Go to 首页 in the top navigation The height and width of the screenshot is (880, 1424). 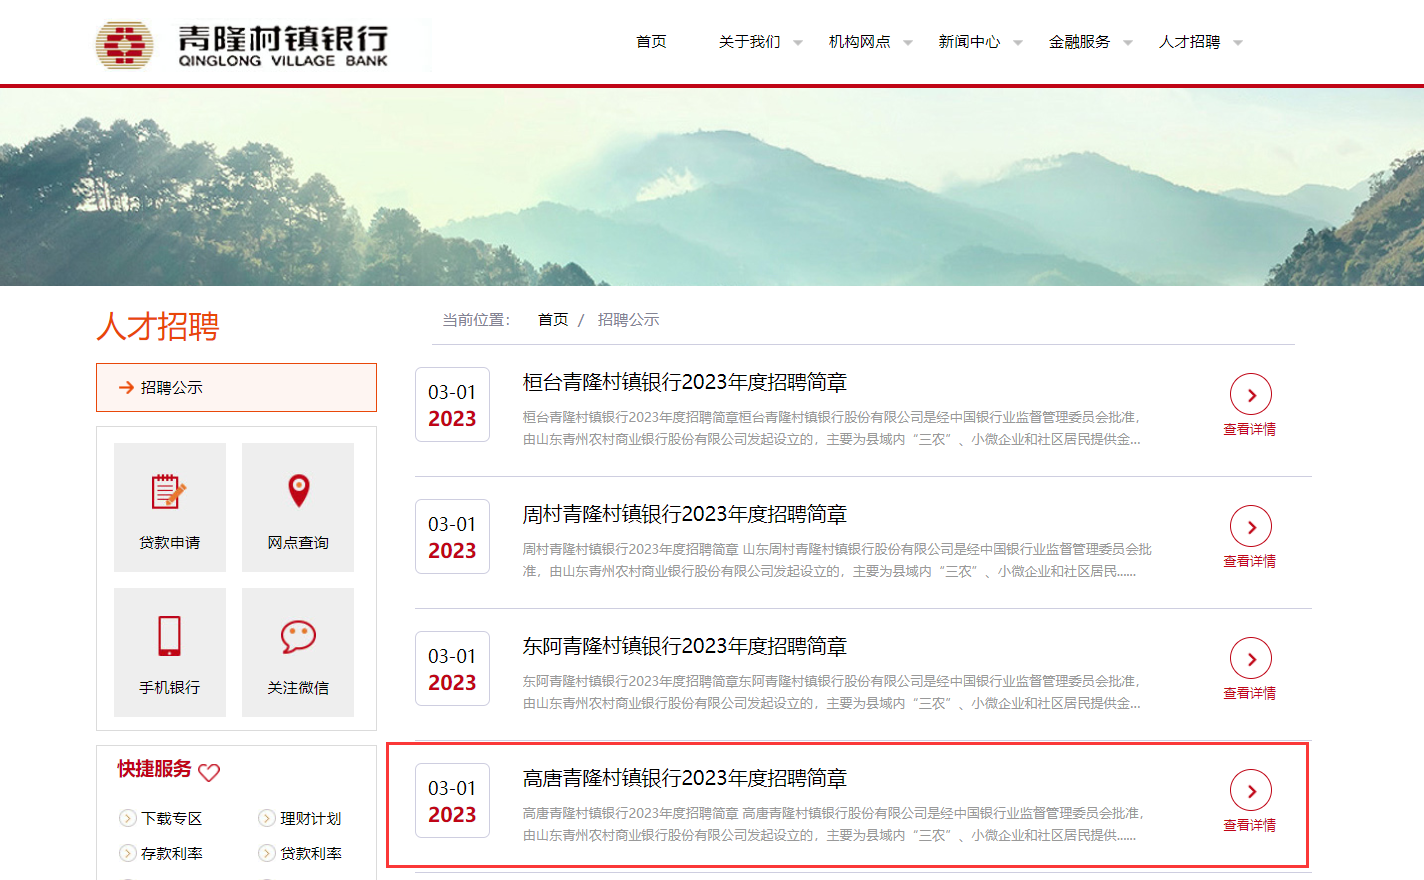(651, 41)
